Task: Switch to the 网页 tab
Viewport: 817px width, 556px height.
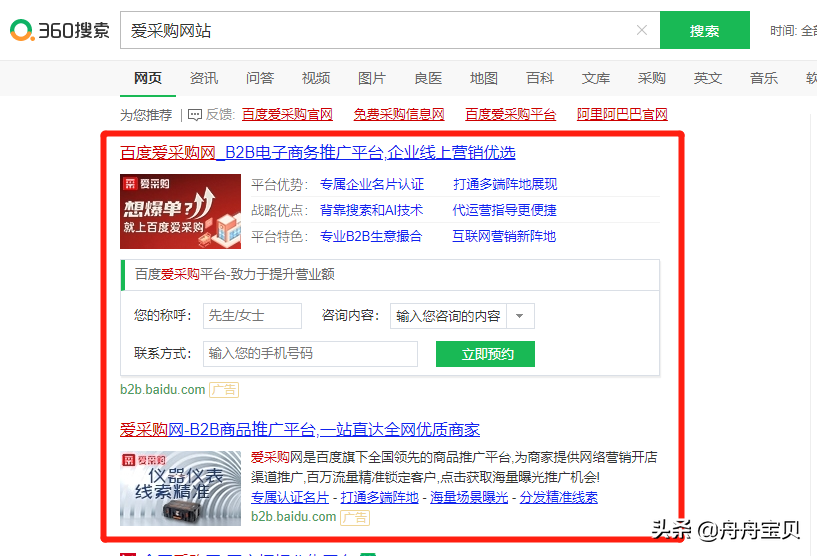Action: click(x=148, y=78)
